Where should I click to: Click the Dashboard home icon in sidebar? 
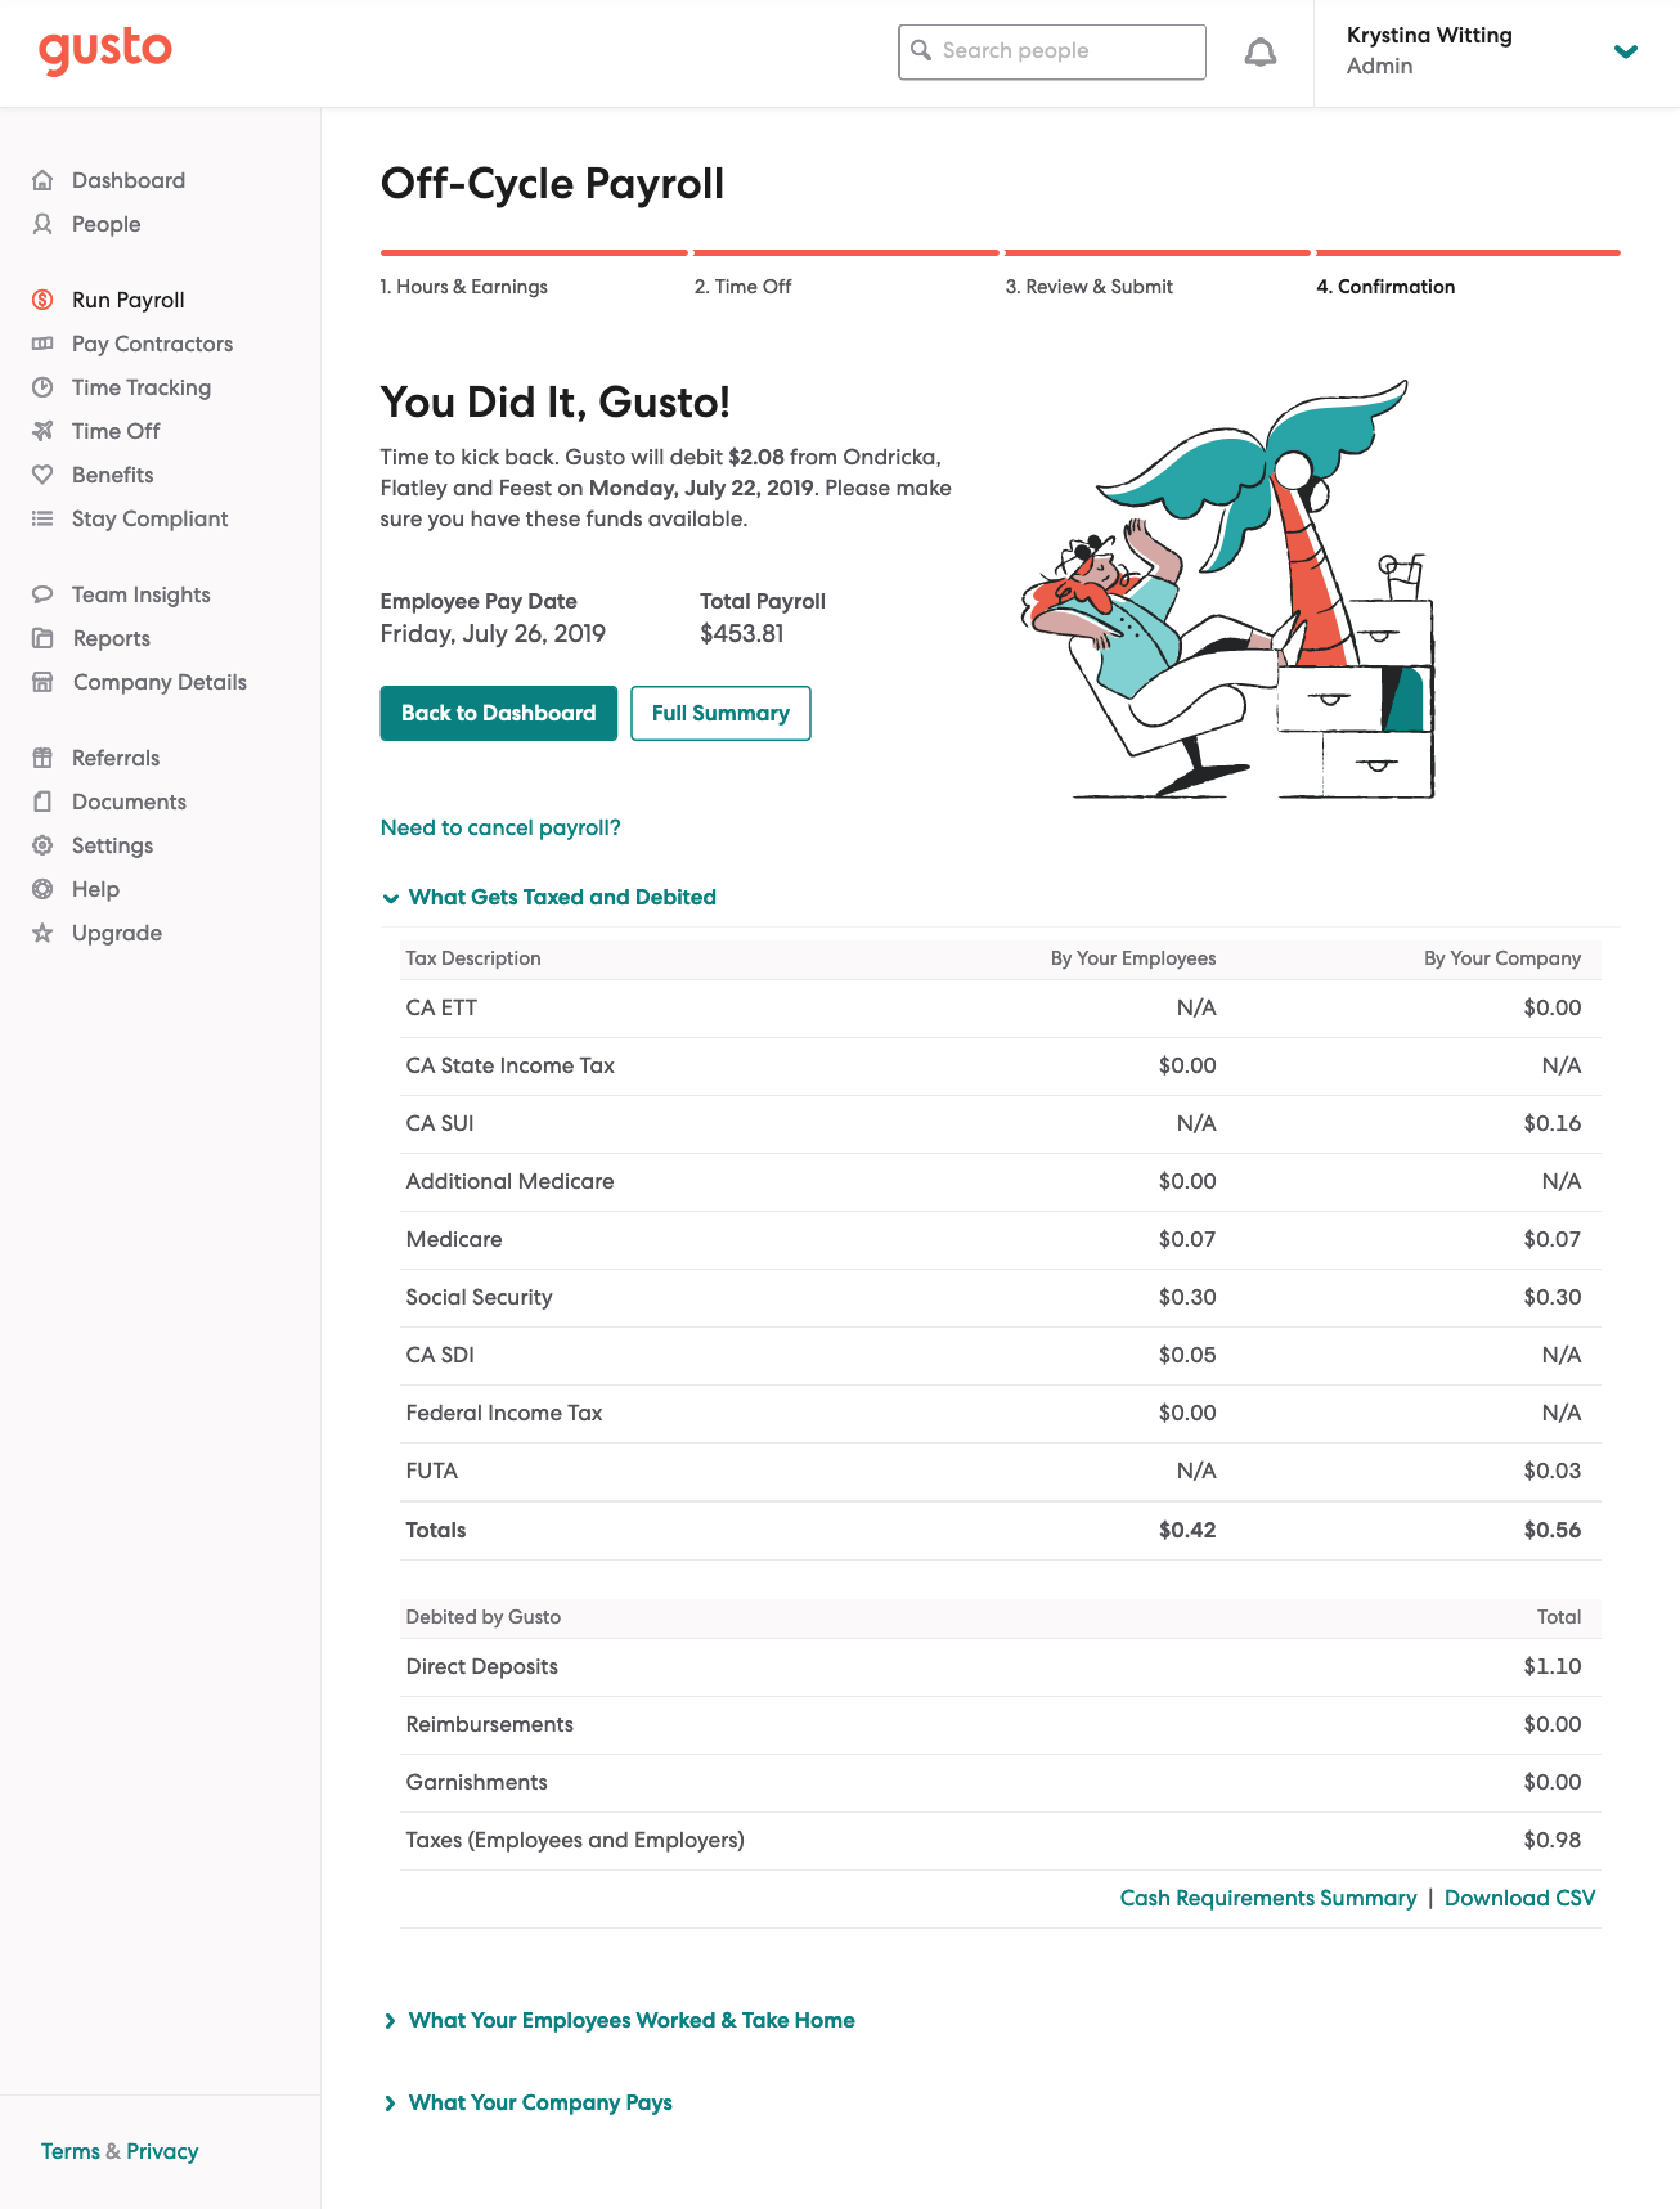(x=42, y=180)
